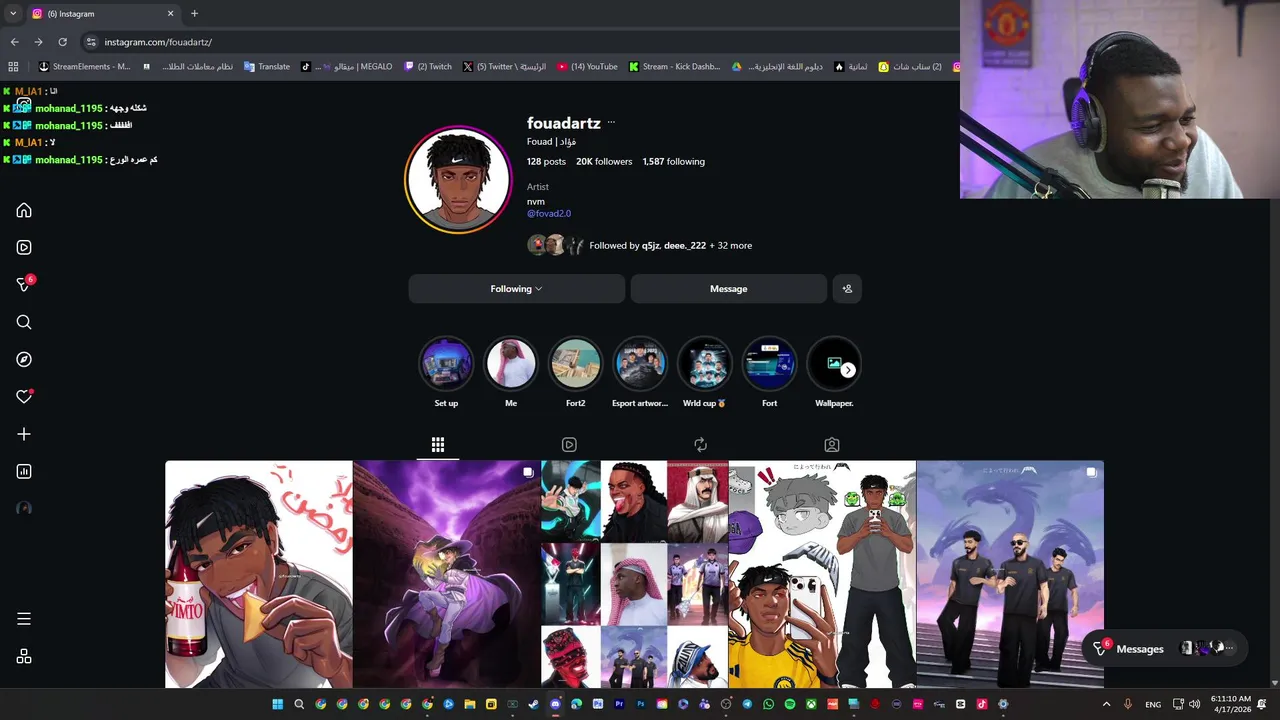The image size is (1280, 720).
Task: Open 'Followed by q5jz, deee._222 + 32 more'
Action: tap(640, 245)
